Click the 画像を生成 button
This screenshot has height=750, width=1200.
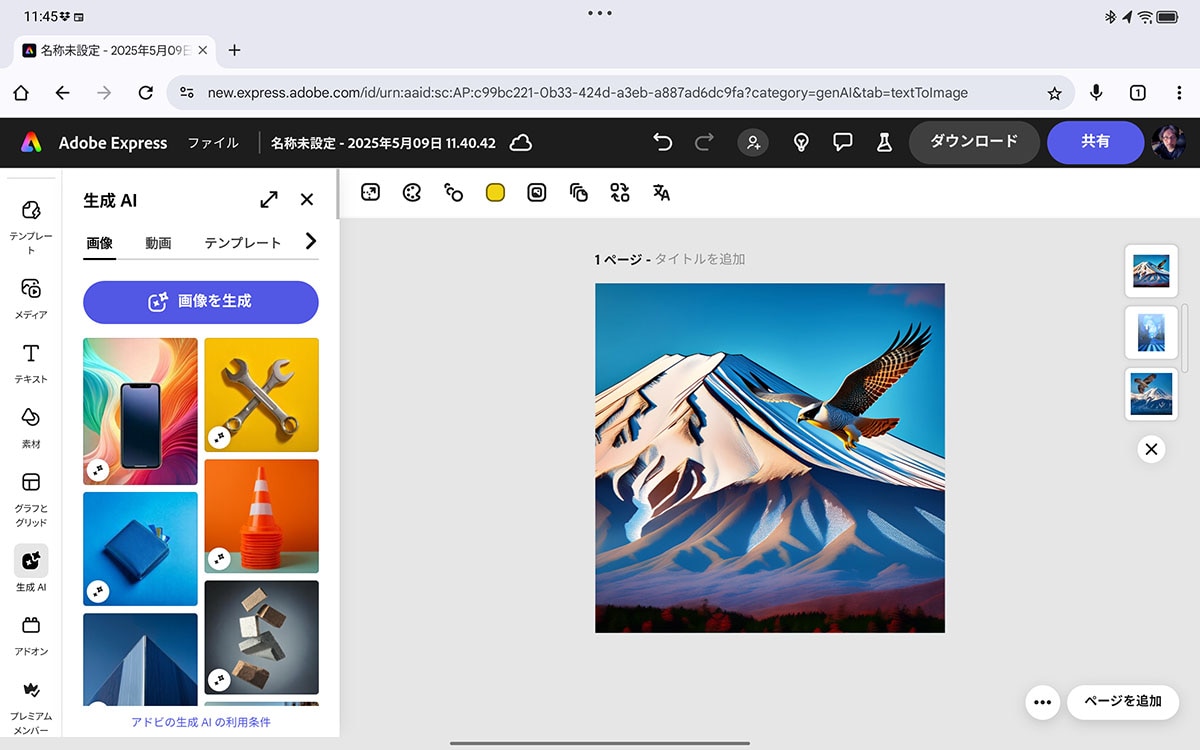coord(200,302)
